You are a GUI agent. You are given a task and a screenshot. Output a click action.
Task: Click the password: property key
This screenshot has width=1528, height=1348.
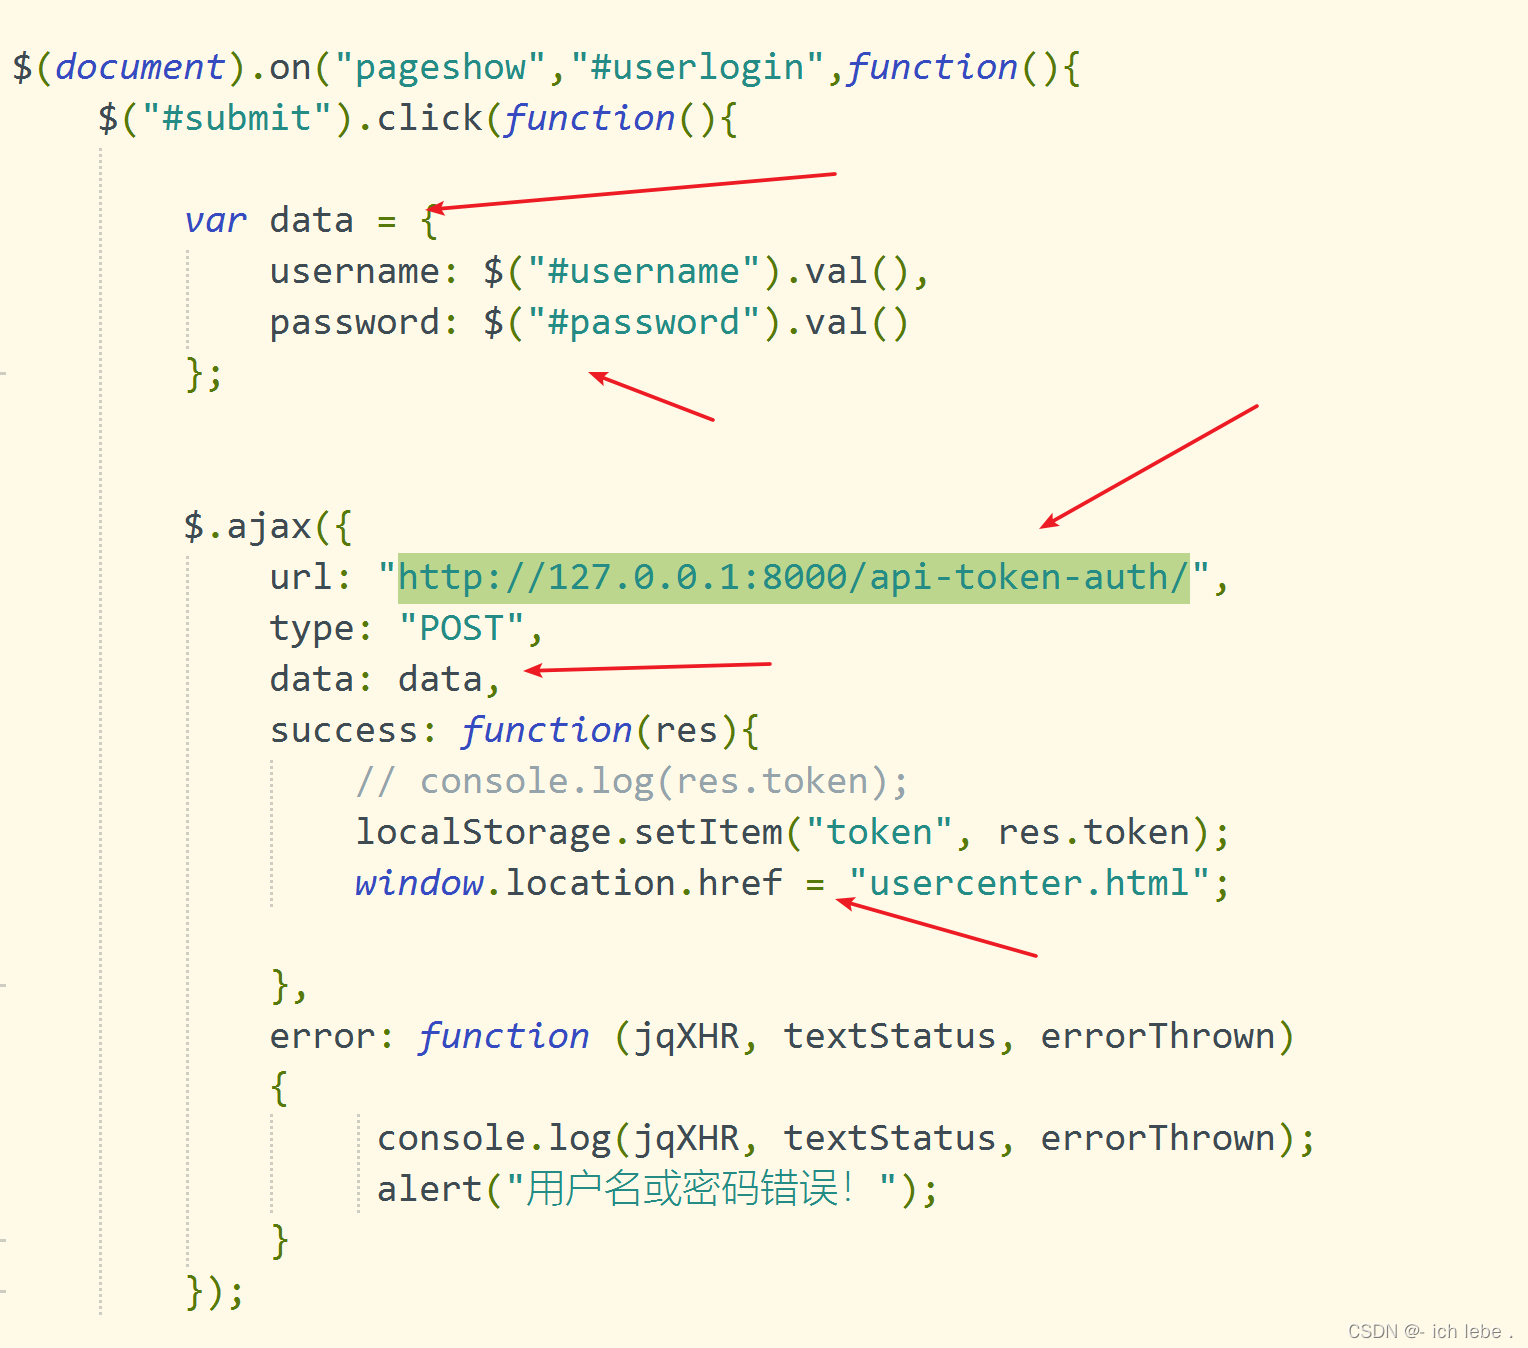pos(364,323)
